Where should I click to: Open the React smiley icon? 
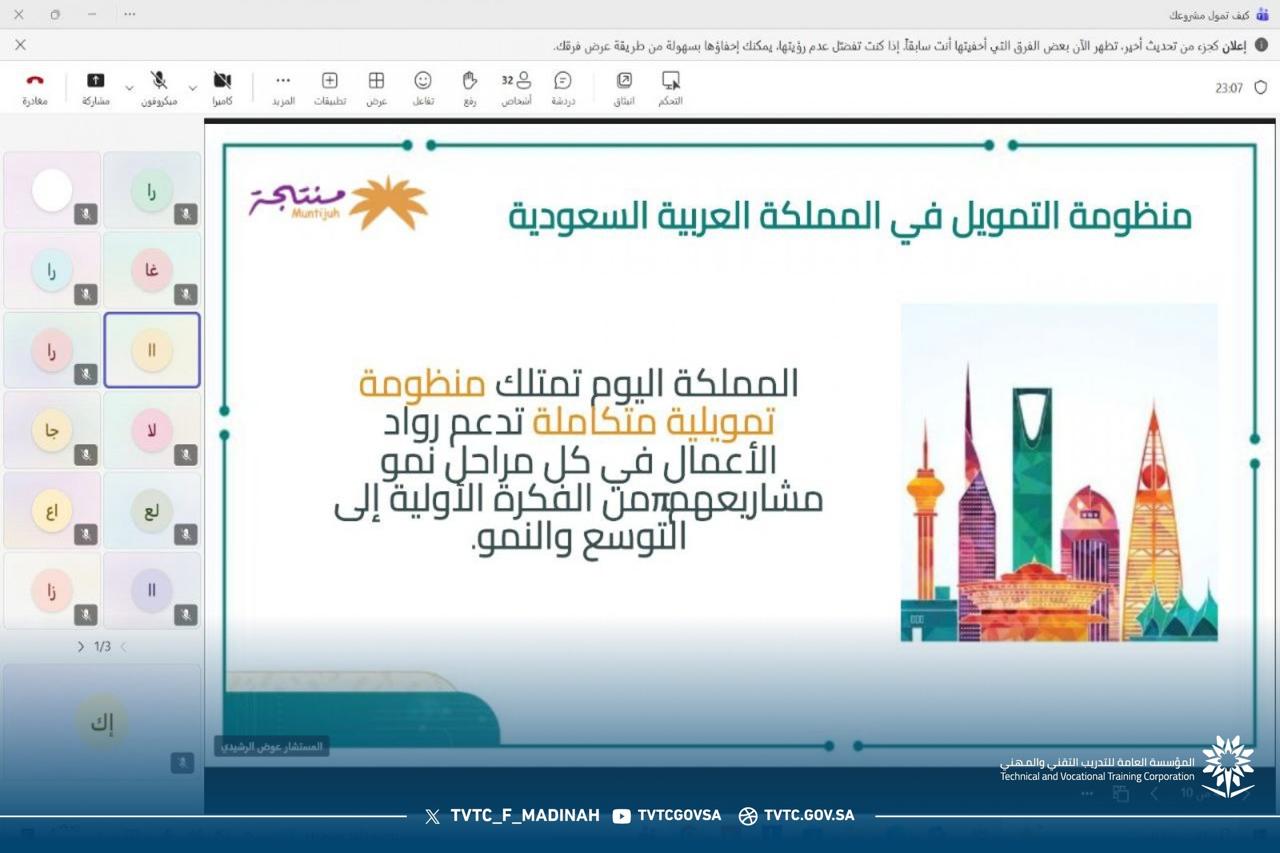pos(423,88)
